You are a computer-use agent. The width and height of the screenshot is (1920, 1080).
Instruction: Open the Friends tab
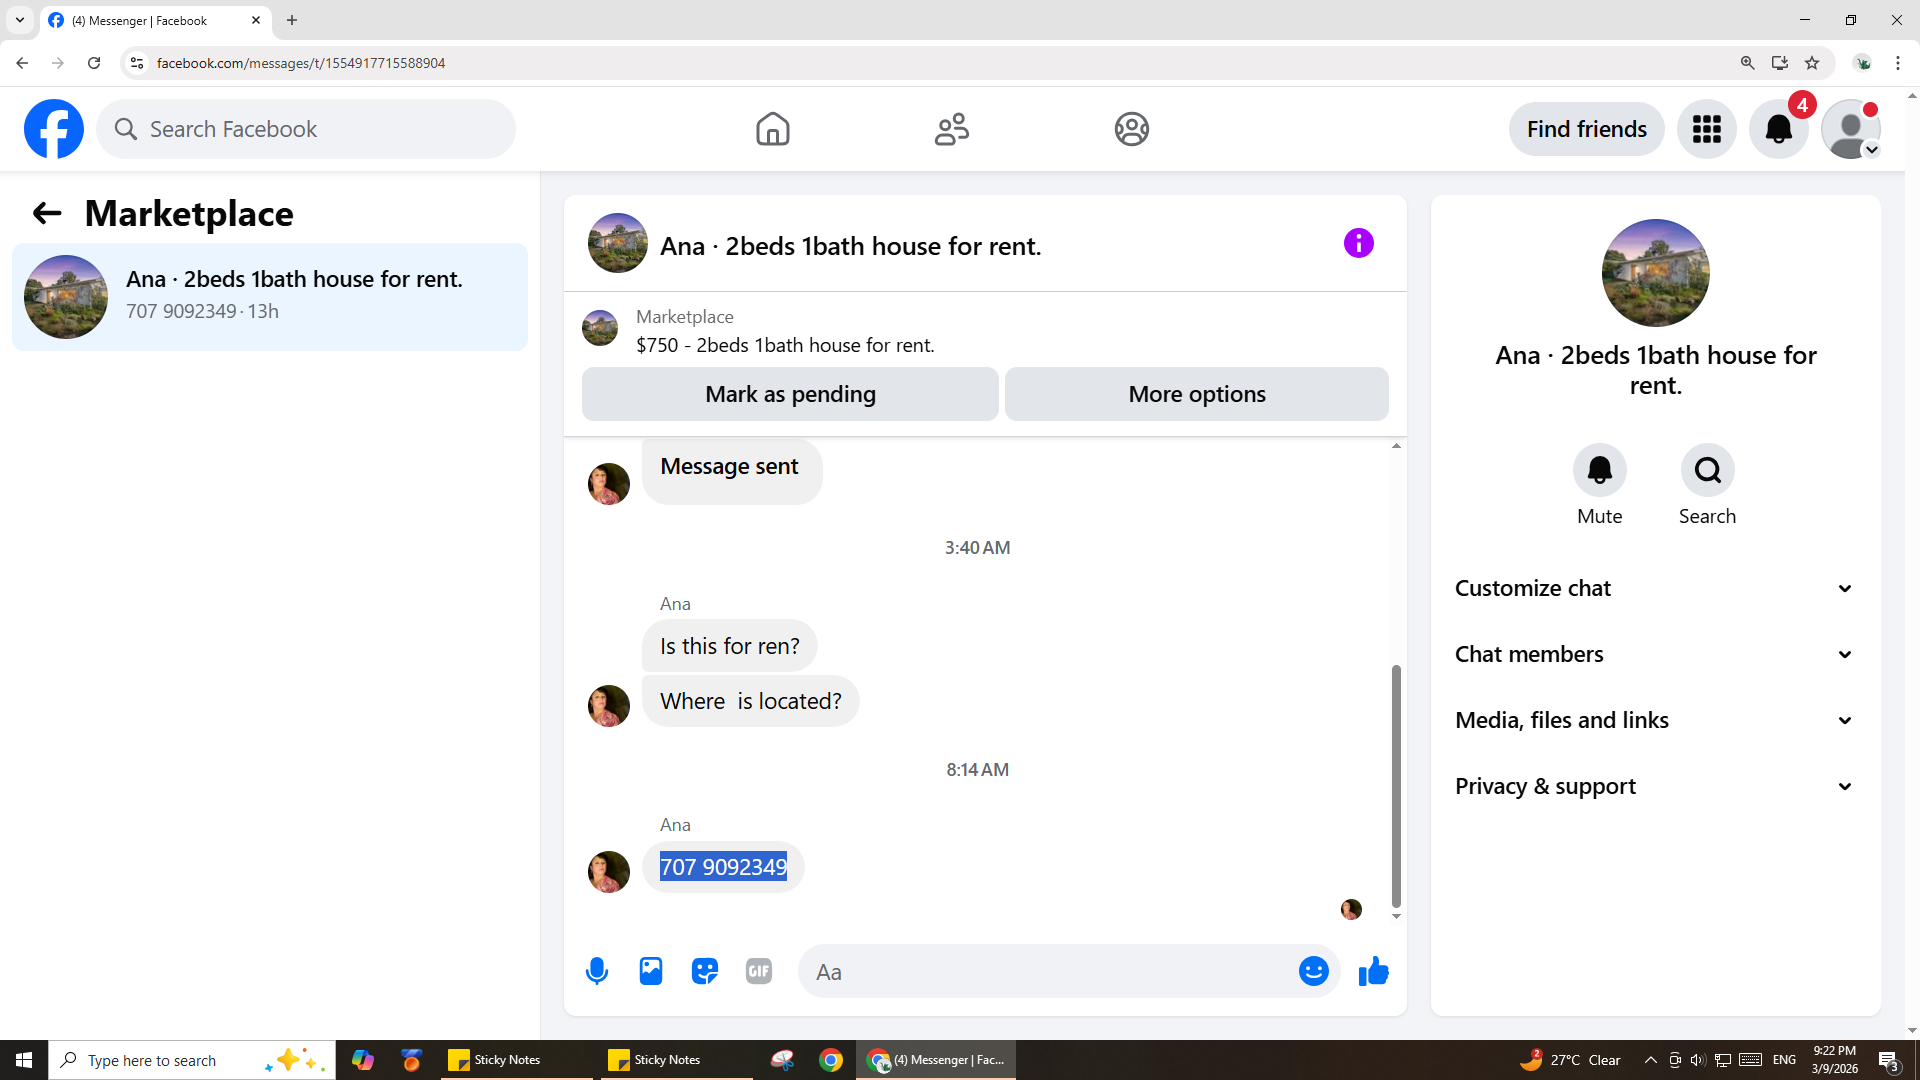click(951, 129)
